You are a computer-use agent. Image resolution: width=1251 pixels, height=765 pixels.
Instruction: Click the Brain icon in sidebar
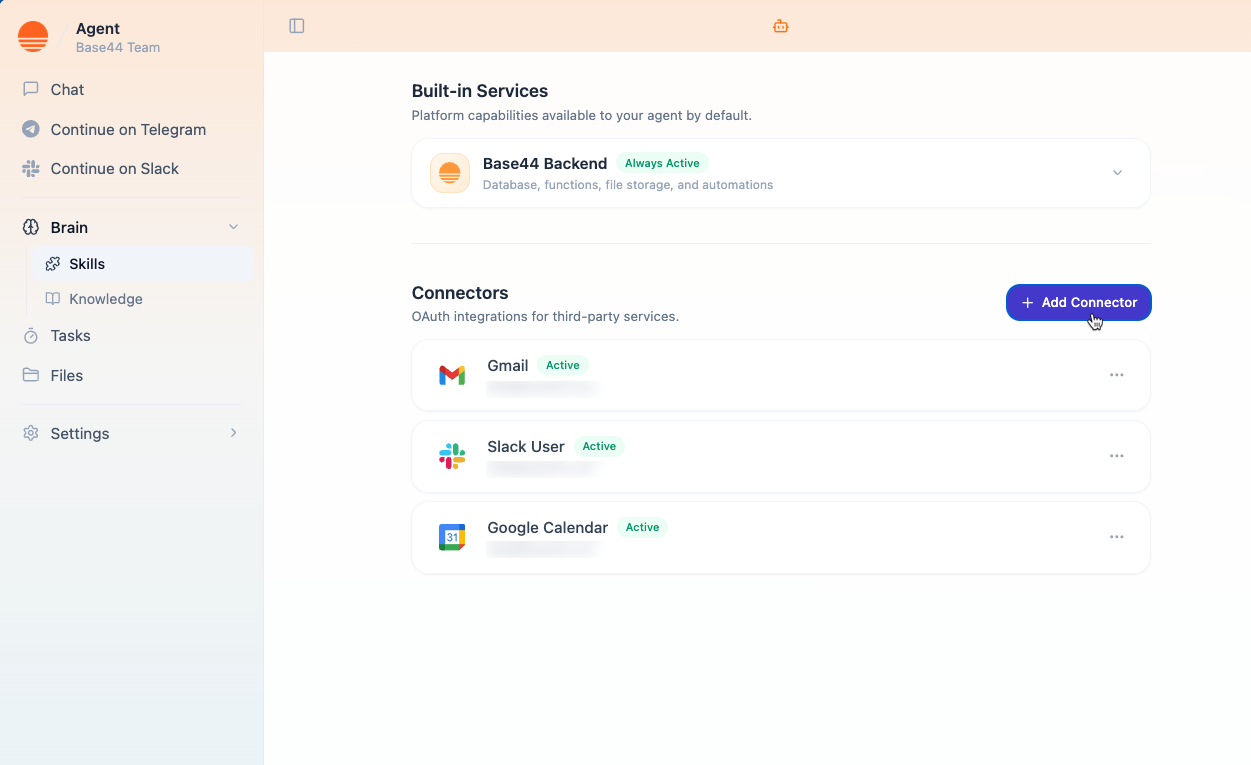[x=31, y=227]
